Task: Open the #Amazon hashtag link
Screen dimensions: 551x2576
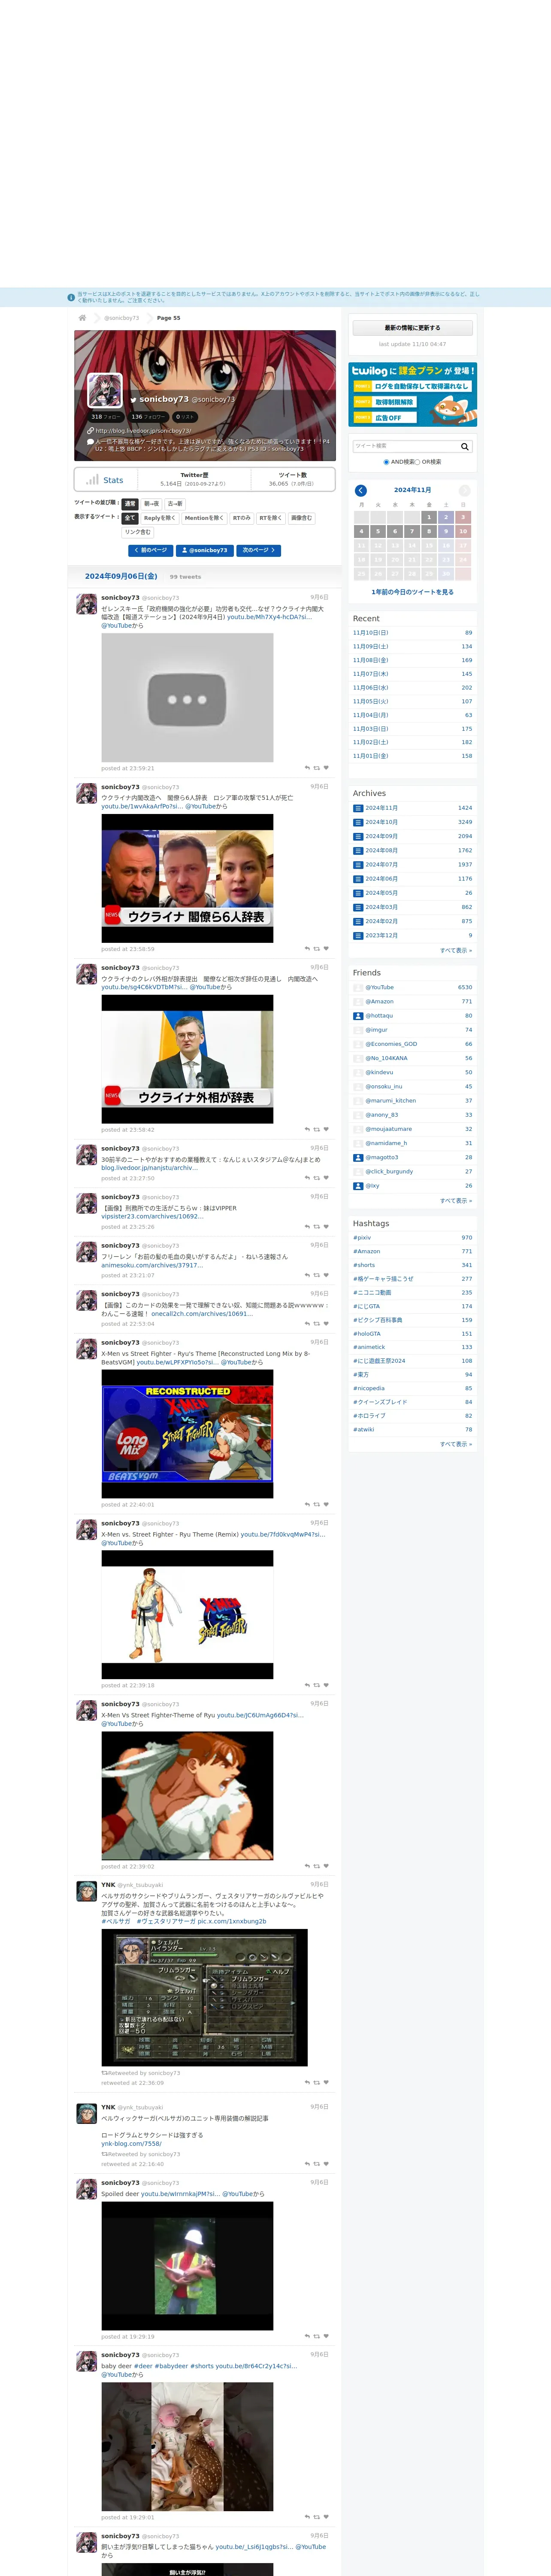Action: click(366, 1252)
